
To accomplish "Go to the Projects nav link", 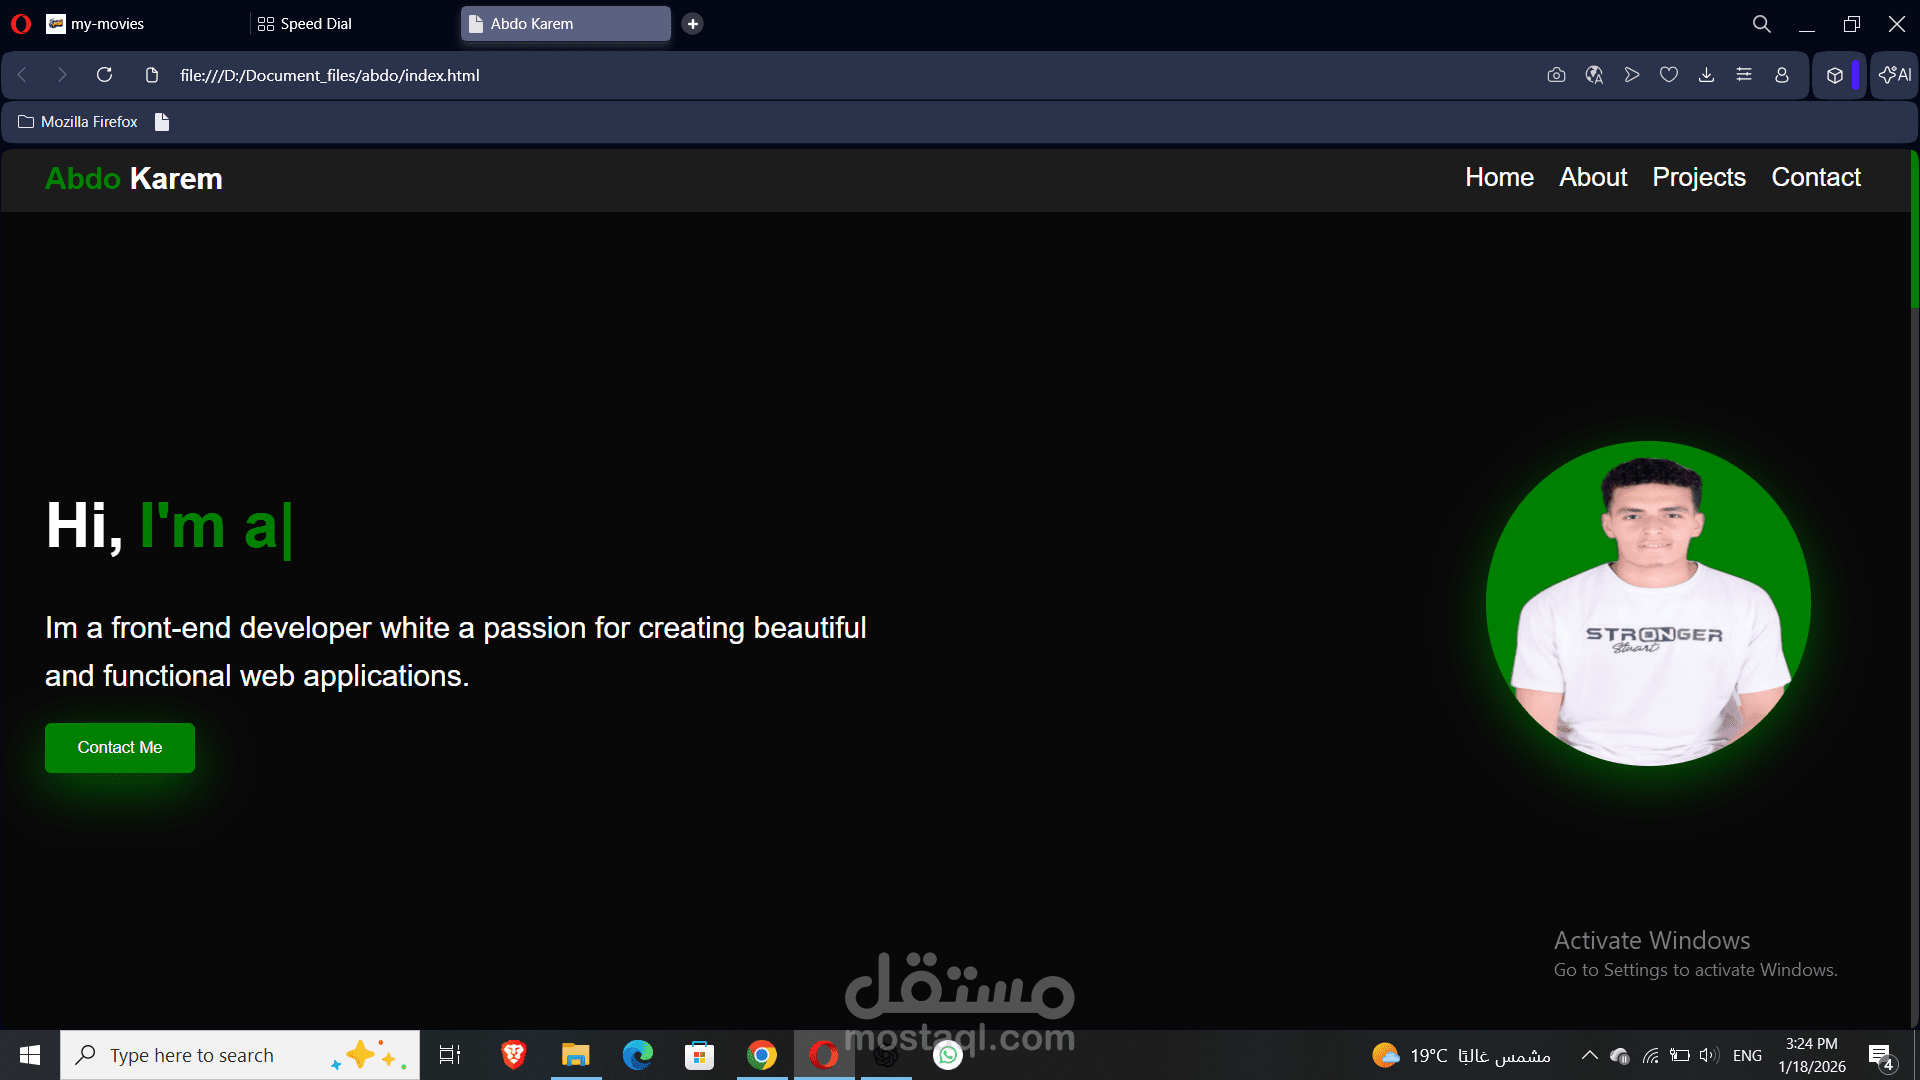I will (1698, 177).
